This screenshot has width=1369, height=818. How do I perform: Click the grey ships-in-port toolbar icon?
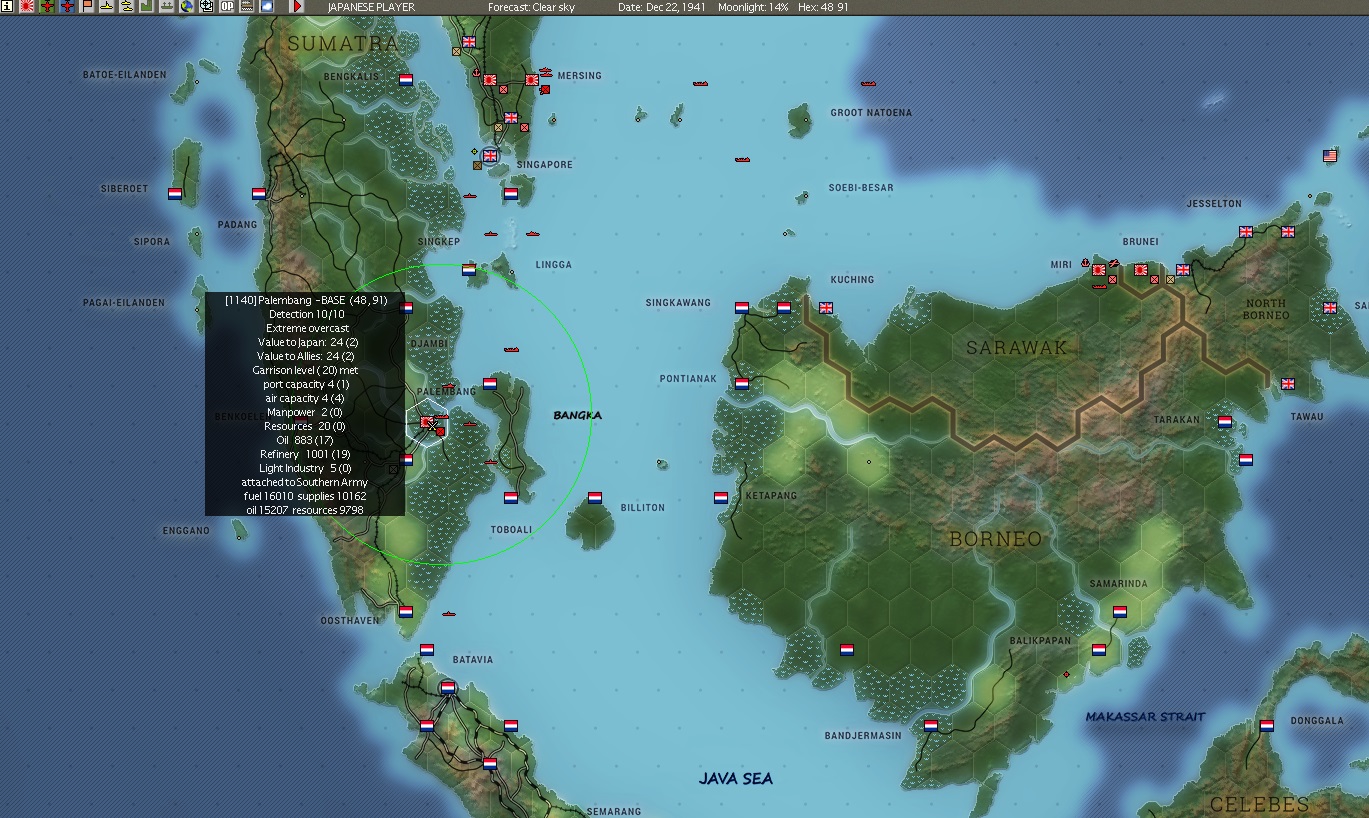point(167,6)
